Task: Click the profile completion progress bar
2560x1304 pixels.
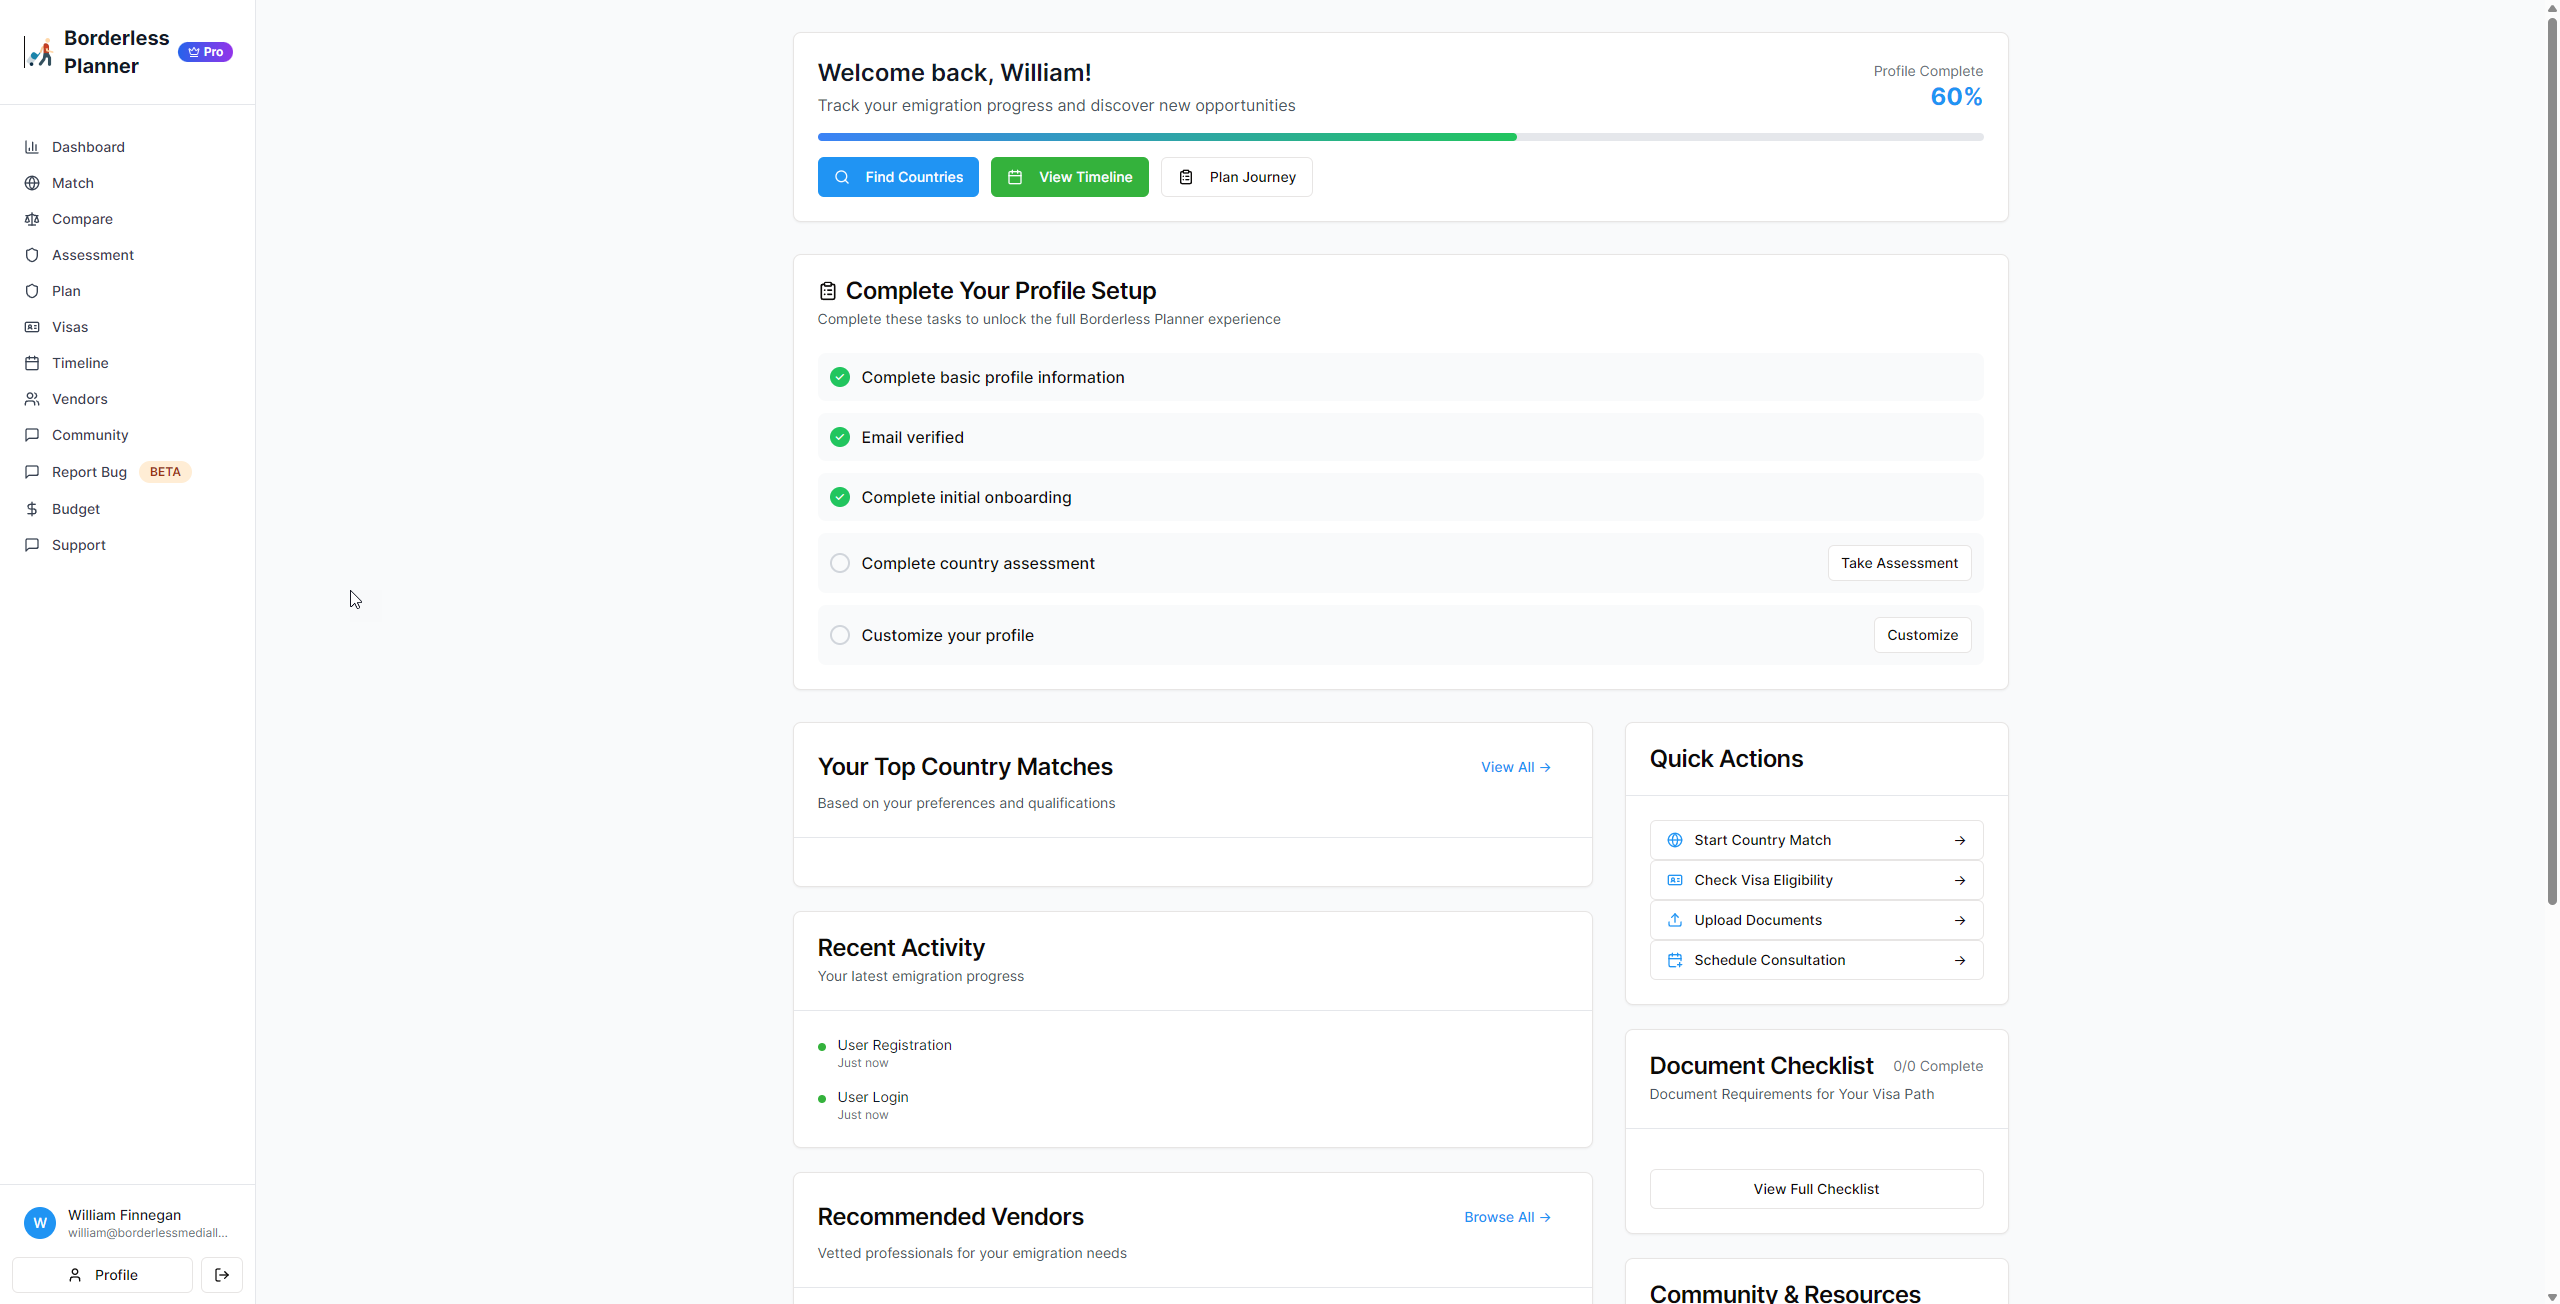Action: point(1400,137)
